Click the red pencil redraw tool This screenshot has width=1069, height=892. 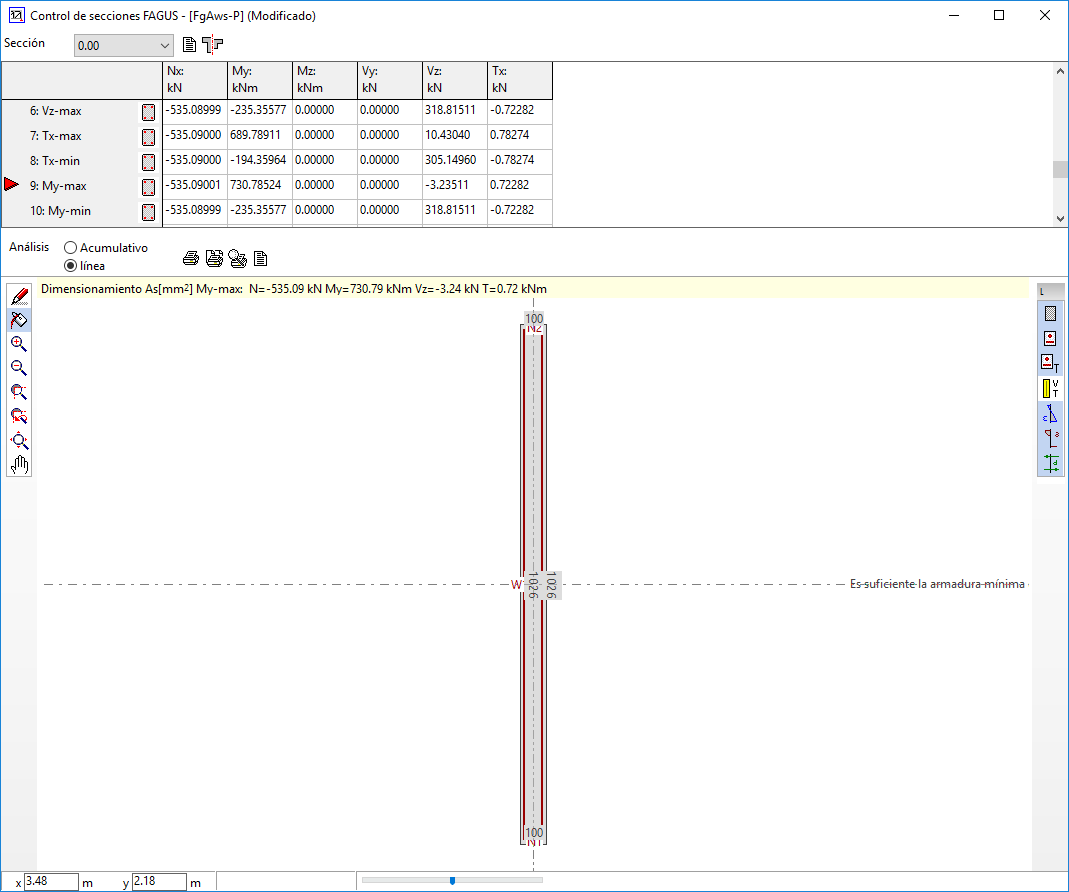click(x=19, y=295)
